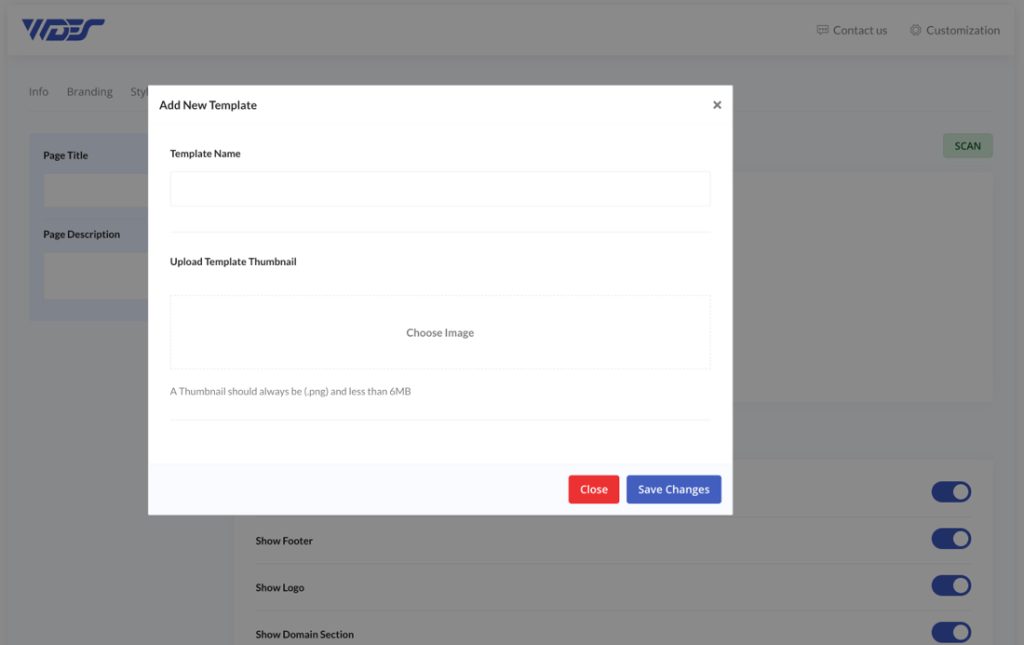Click the Page Title text box
Screen dimensions: 1024x645
pyautogui.click(x=93, y=190)
